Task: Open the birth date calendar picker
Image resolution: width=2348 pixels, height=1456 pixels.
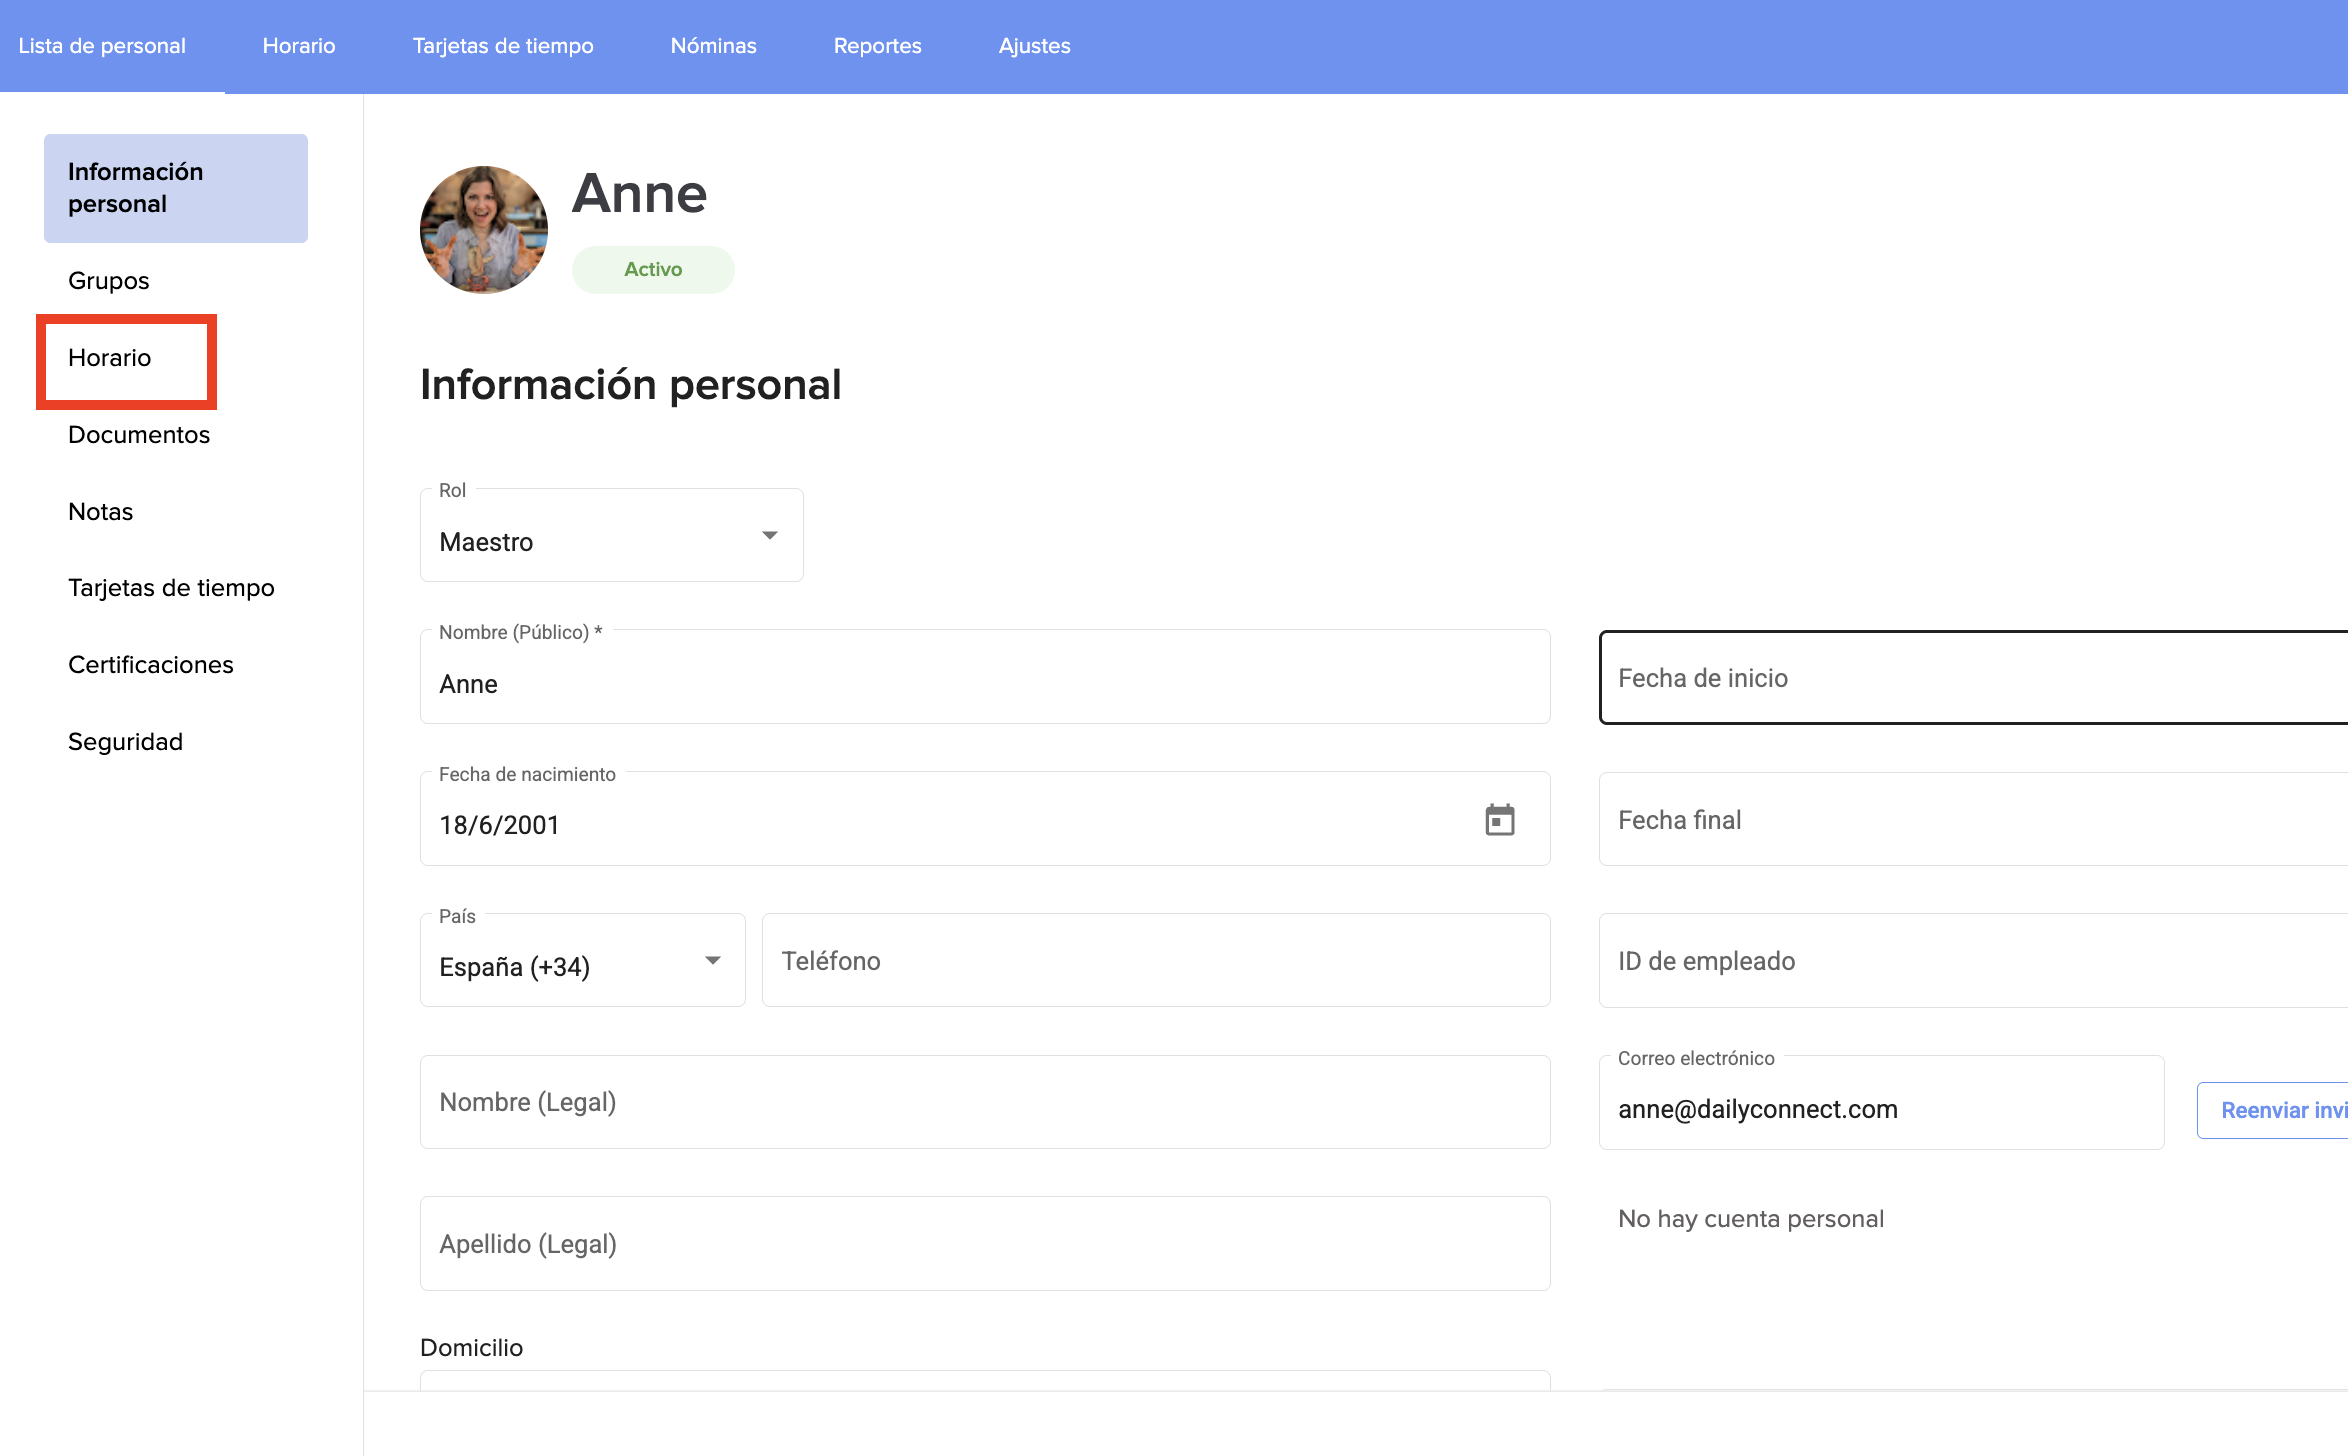Action: [x=1499, y=820]
